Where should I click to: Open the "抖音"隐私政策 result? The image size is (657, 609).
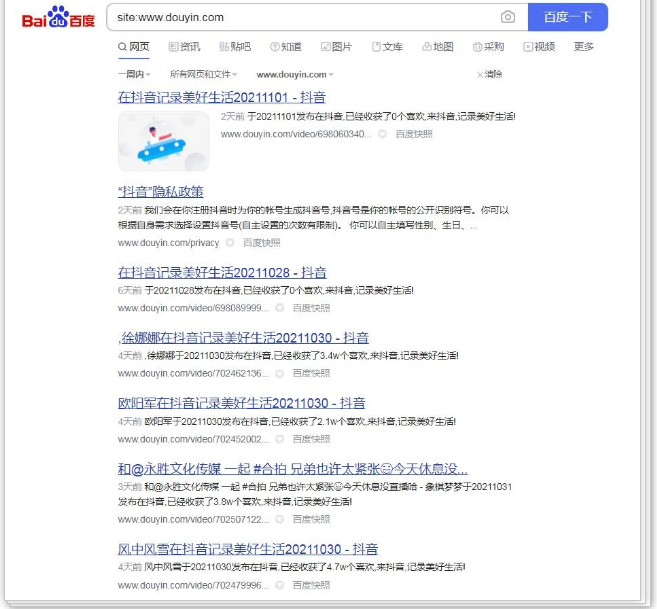(160, 192)
